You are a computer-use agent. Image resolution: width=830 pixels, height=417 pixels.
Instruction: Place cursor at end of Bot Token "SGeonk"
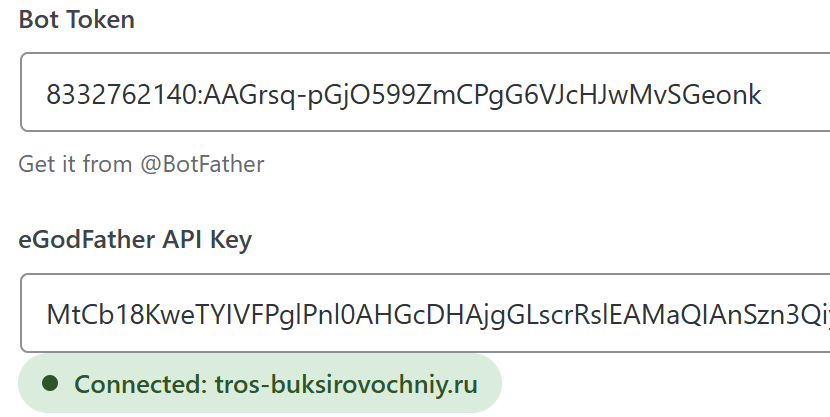[763, 95]
